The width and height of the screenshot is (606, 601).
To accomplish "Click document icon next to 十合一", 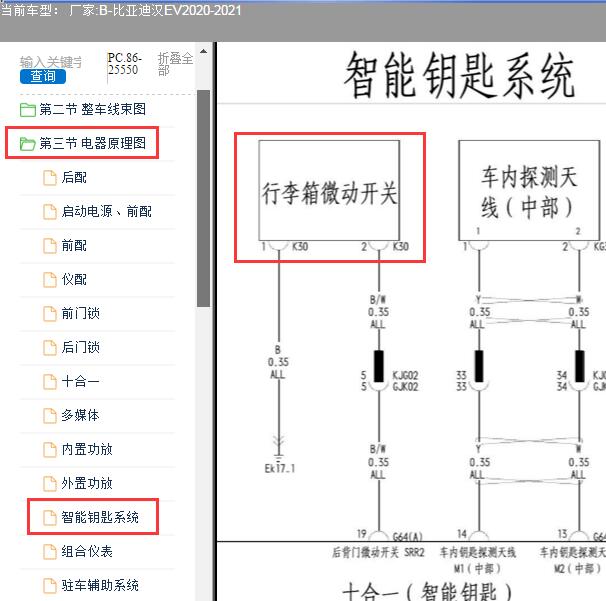I will [49, 382].
